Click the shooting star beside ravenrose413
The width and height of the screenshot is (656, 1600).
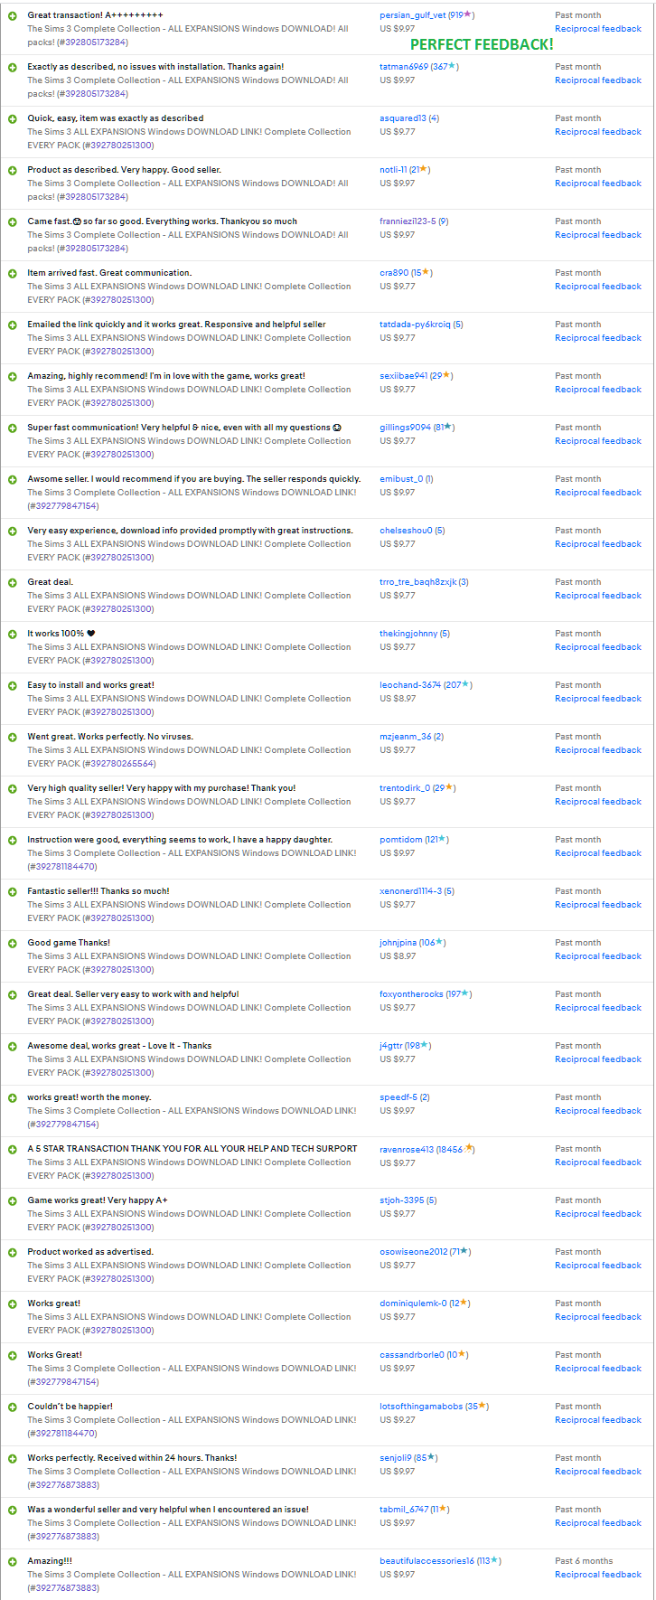[x=469, y=1149]
